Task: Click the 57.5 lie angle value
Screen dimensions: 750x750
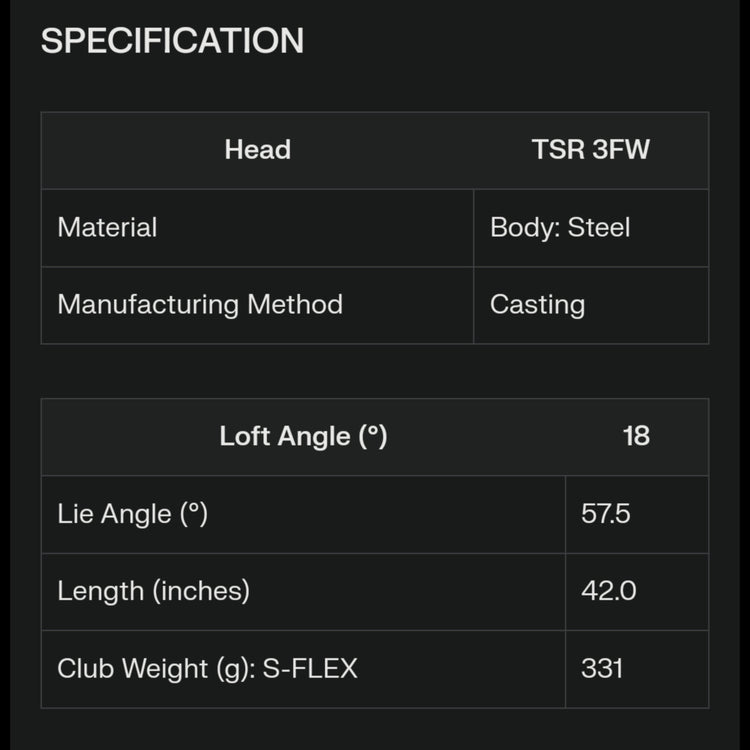Action: tap(606, 514)
